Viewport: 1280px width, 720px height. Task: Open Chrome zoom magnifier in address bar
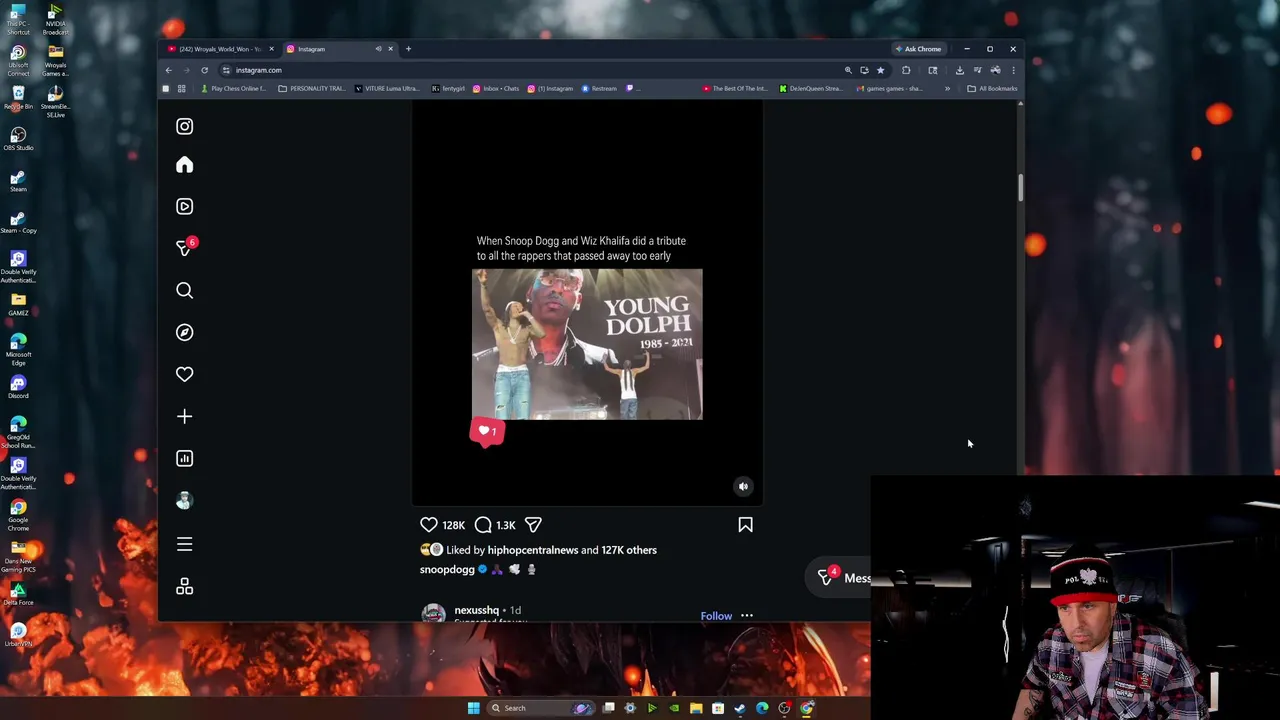click(848, 70)
